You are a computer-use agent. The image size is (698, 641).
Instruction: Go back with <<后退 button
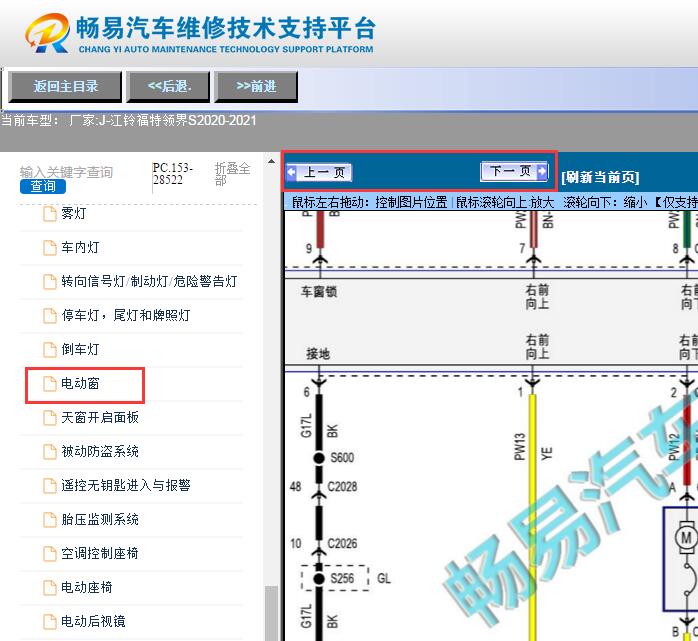click(168, 86)
